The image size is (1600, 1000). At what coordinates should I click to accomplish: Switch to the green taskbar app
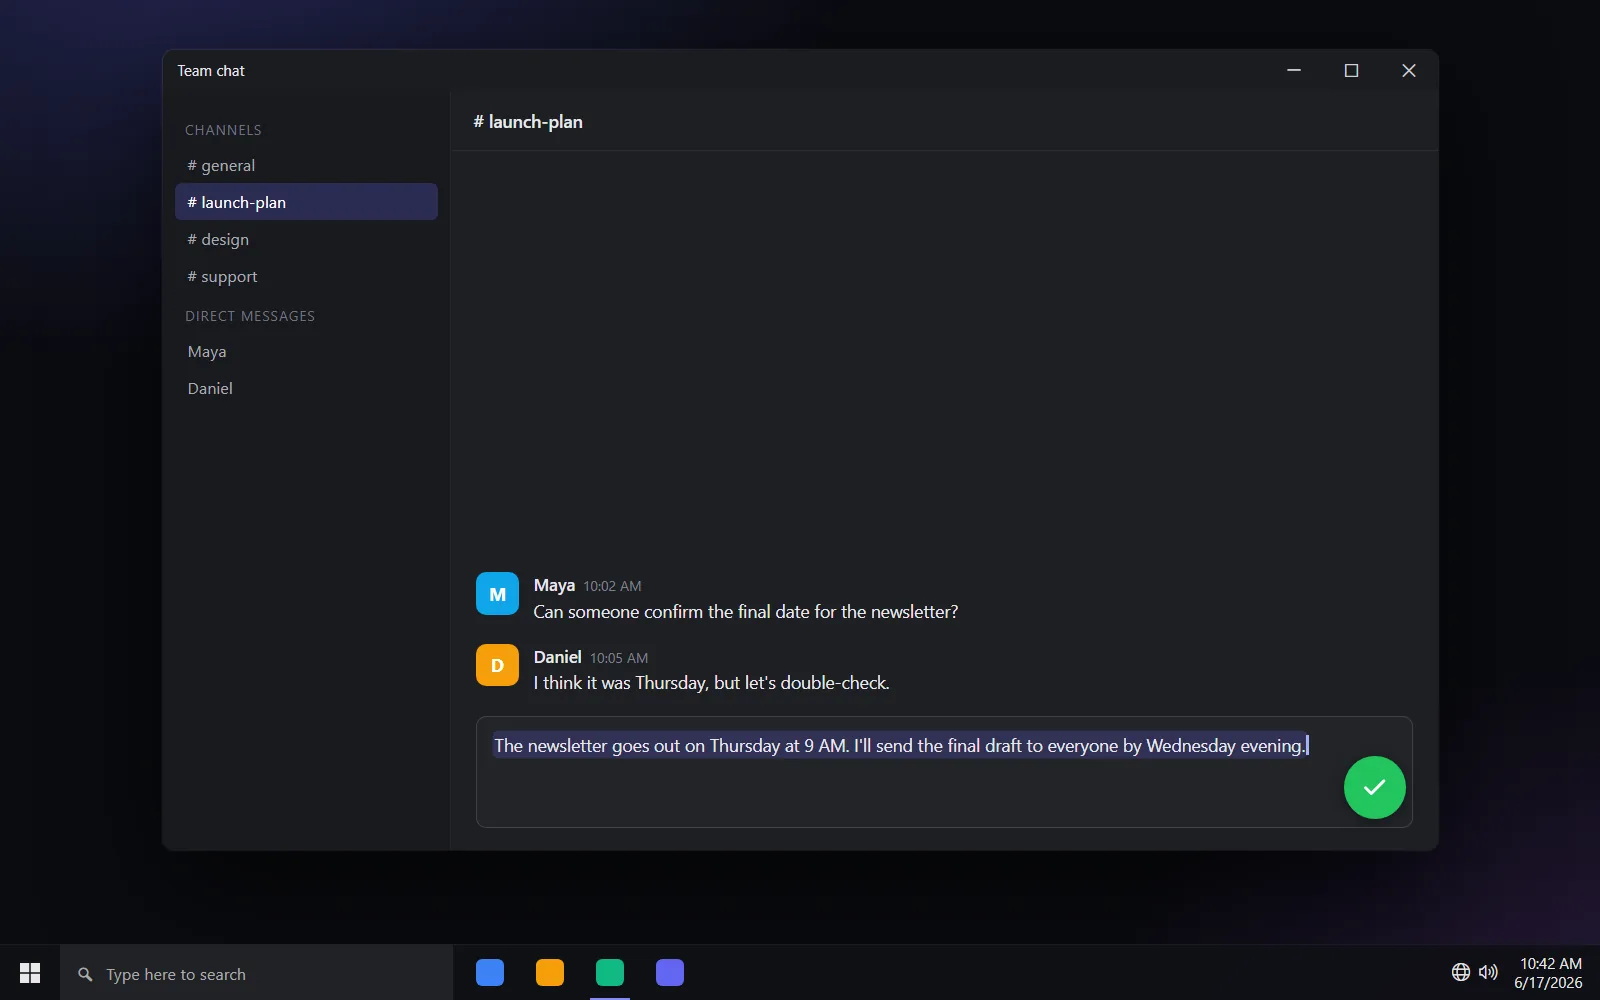coord(610,973)
